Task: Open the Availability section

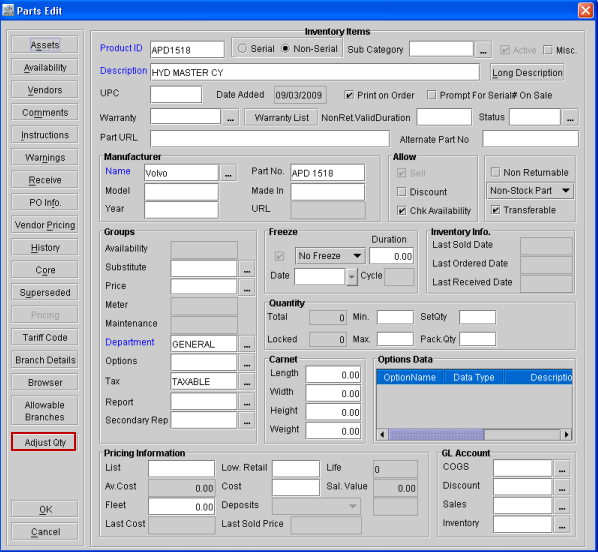Action: (x=45, y=67)
